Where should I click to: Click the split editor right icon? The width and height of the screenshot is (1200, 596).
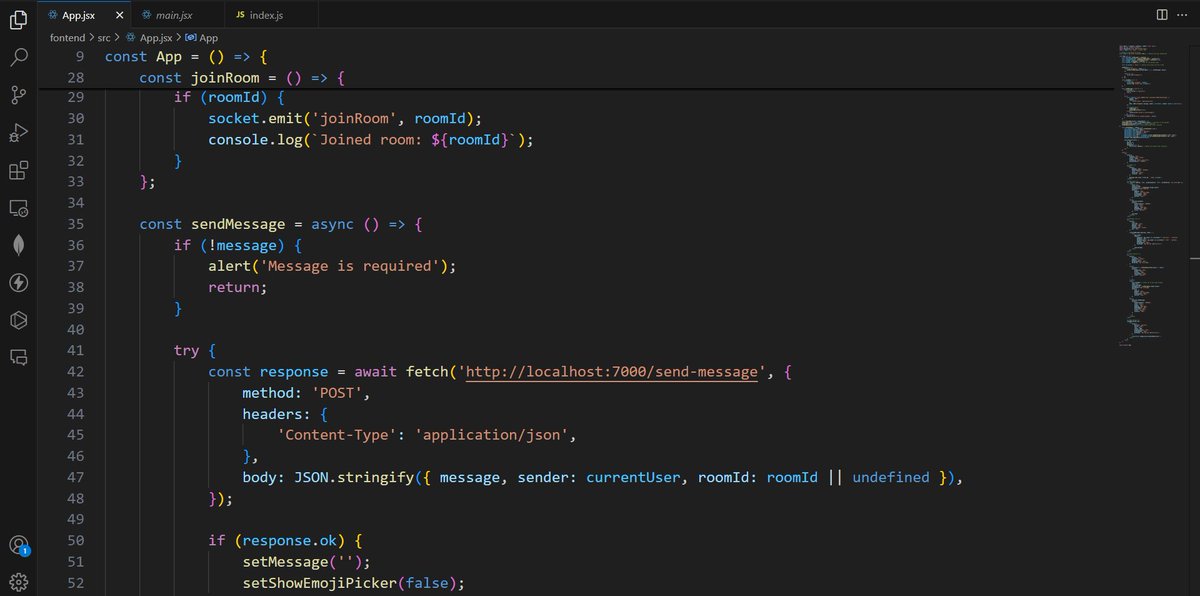pyautogui.click(x=1162, y=15)
